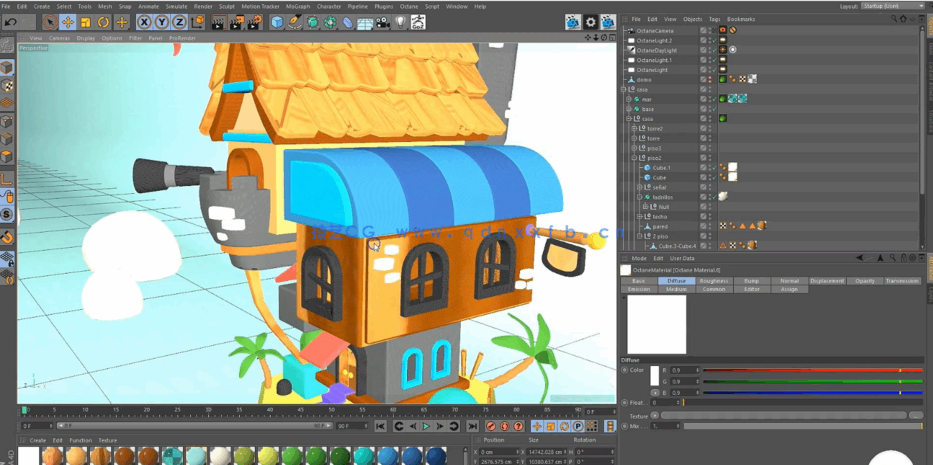Expand the techo group
This screenshot has width=933, height=465.
click(x=639, y=217)
